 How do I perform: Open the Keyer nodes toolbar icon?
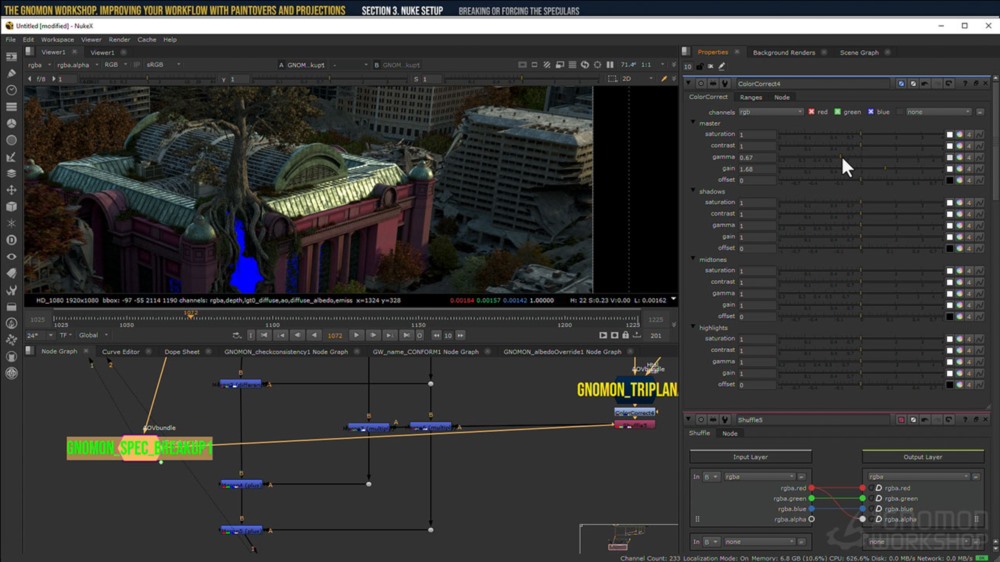[11, 157]
